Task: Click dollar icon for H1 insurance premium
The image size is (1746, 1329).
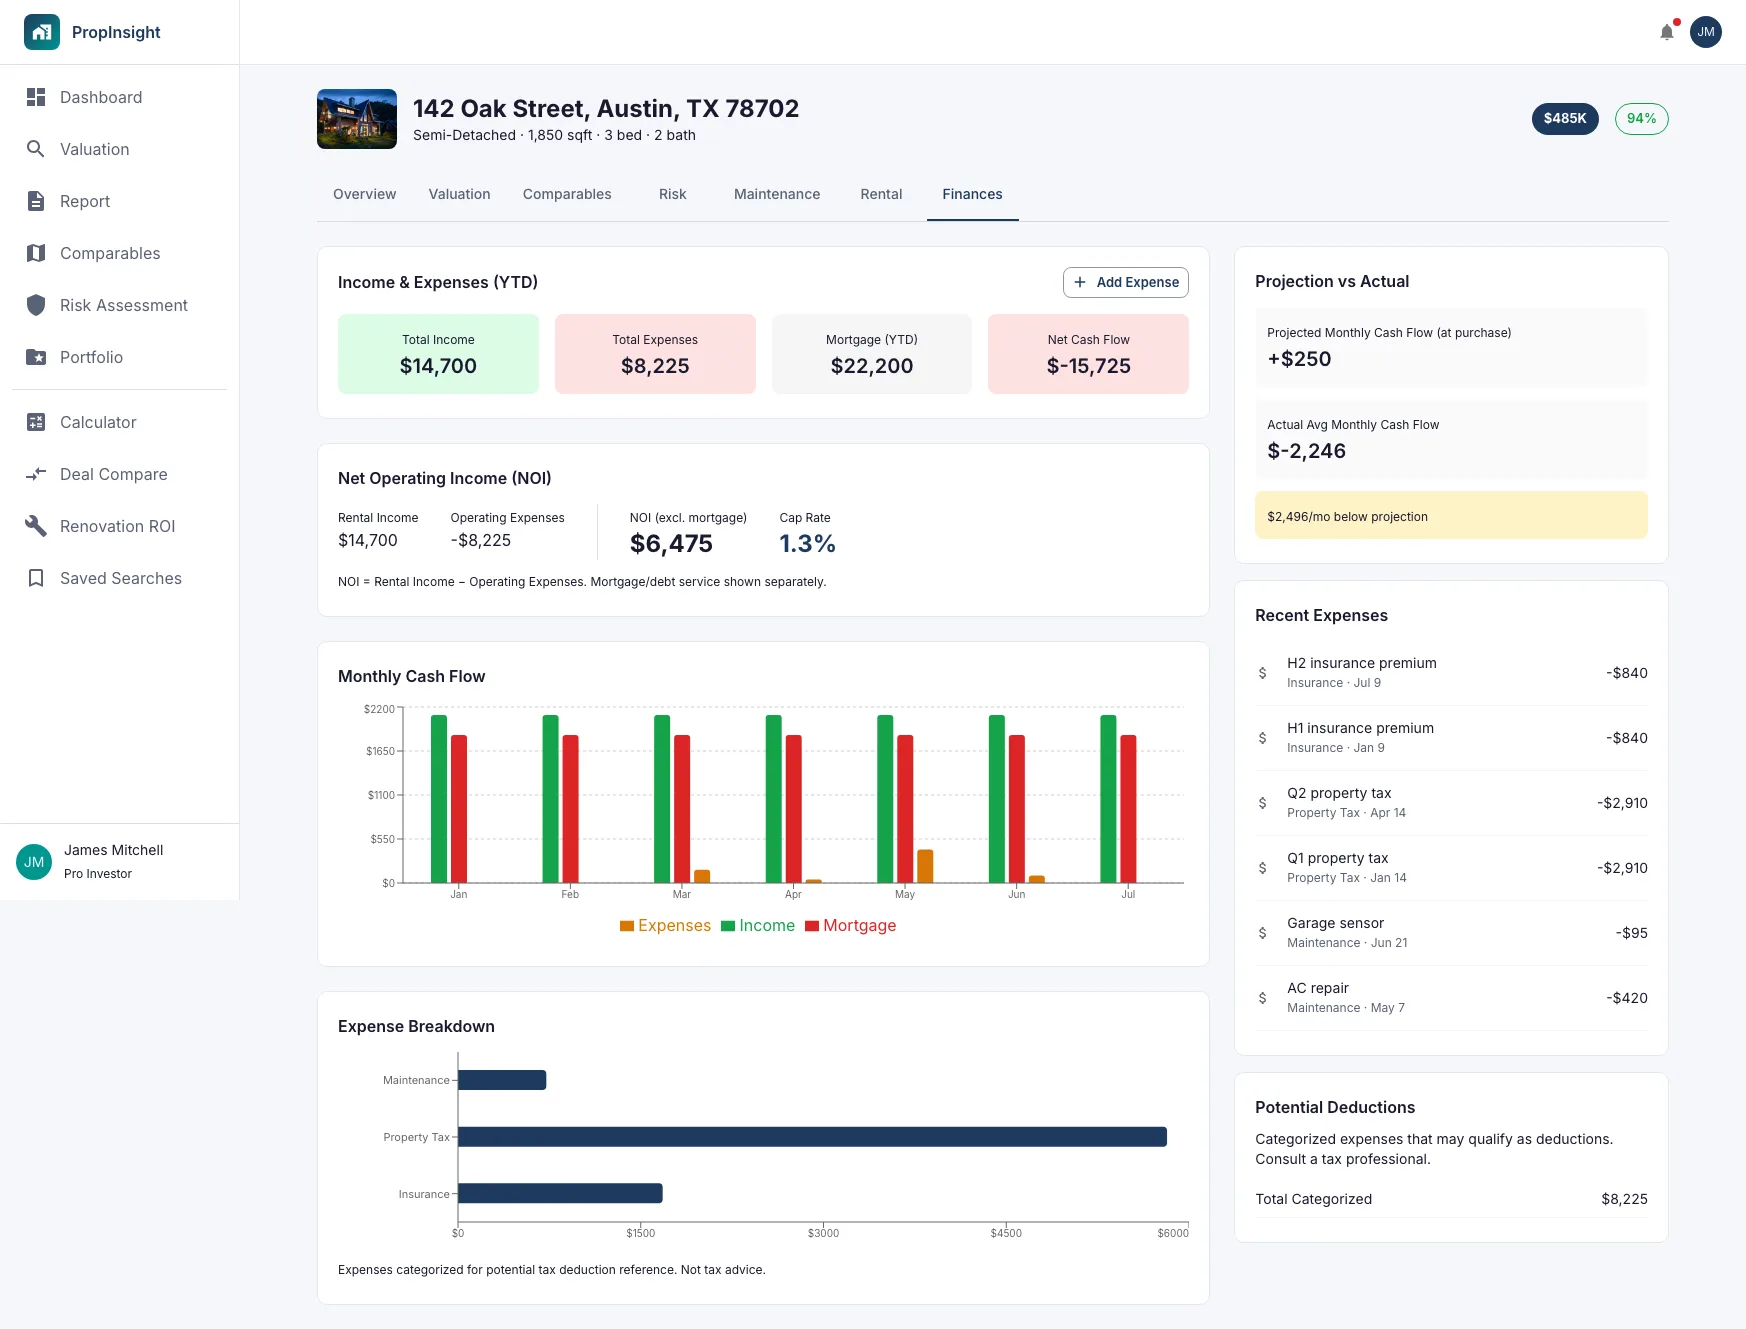Action: click(x=1262, y=738)
